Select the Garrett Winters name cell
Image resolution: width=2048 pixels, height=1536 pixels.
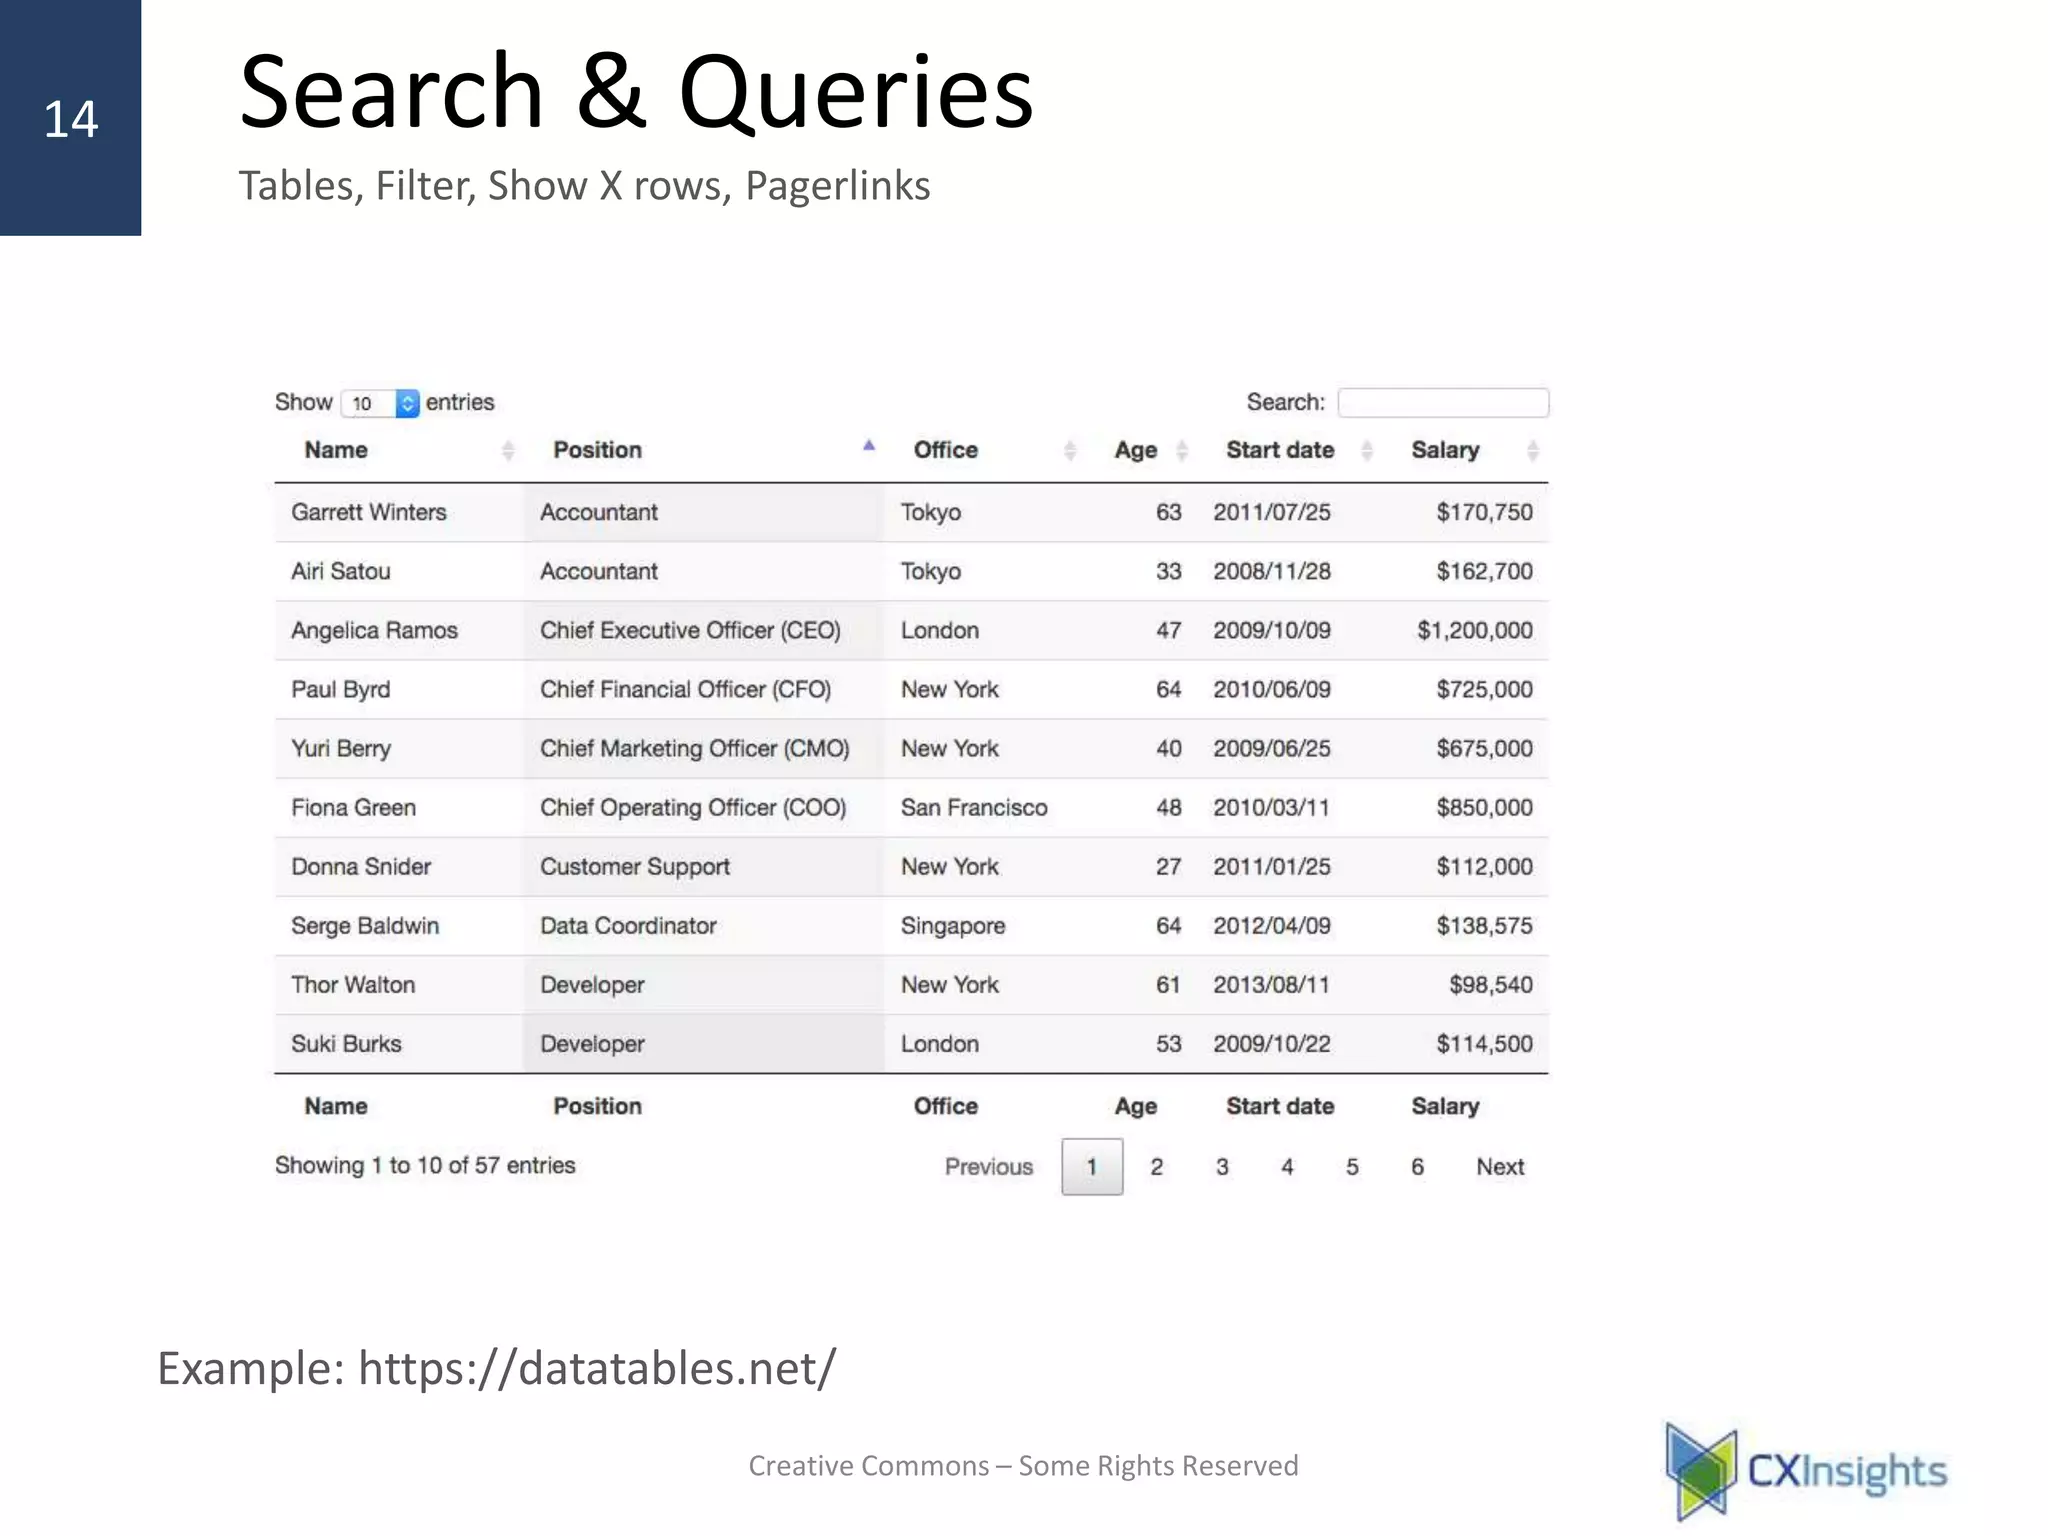369,512
